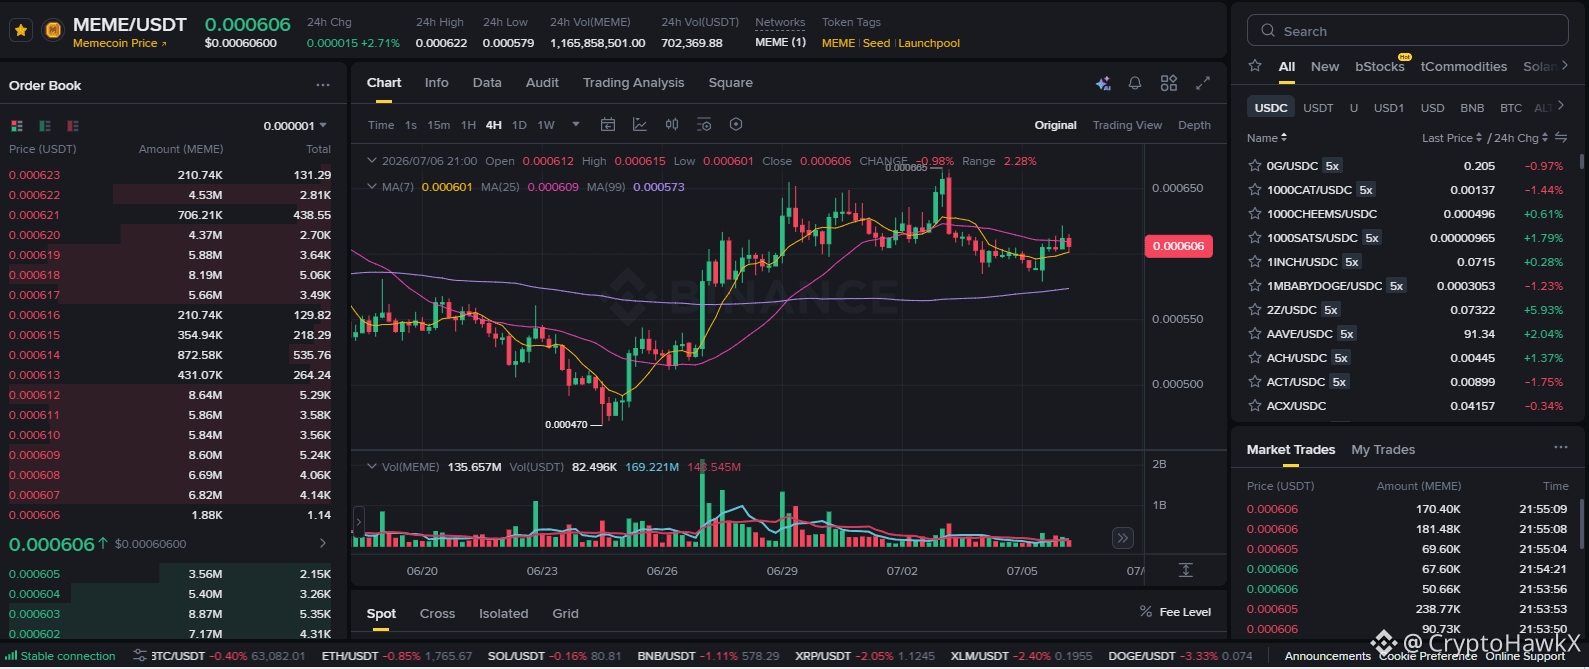The image size is (1589, 669).
Task: Expand the chart to fullscreen
Action: tap(1203, 83)
